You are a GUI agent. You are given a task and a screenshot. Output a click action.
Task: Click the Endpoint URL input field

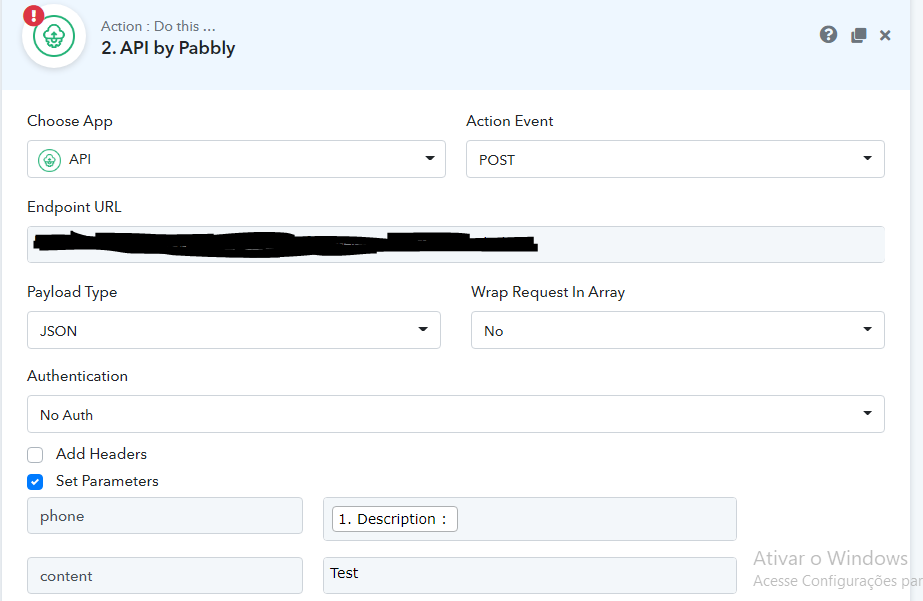coord(456,244)
